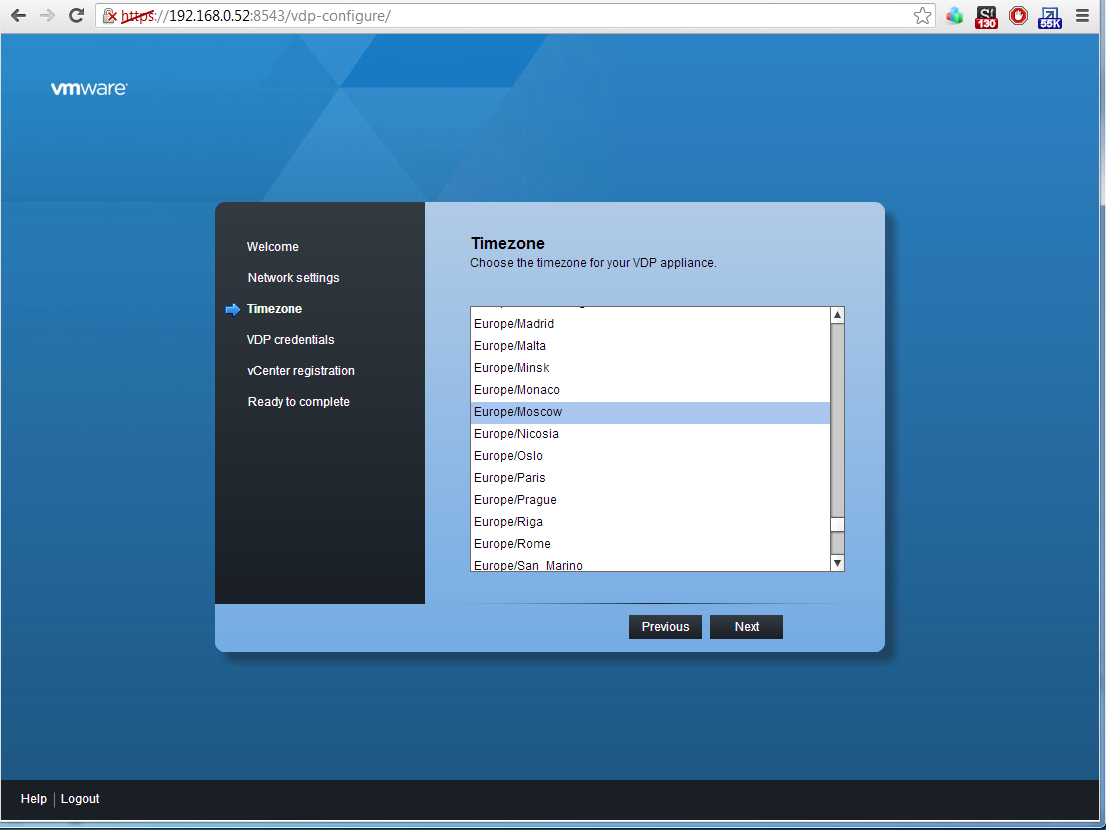Open the vCenter registration step
Screen dimensions: 1106x830
pos(300,371)
